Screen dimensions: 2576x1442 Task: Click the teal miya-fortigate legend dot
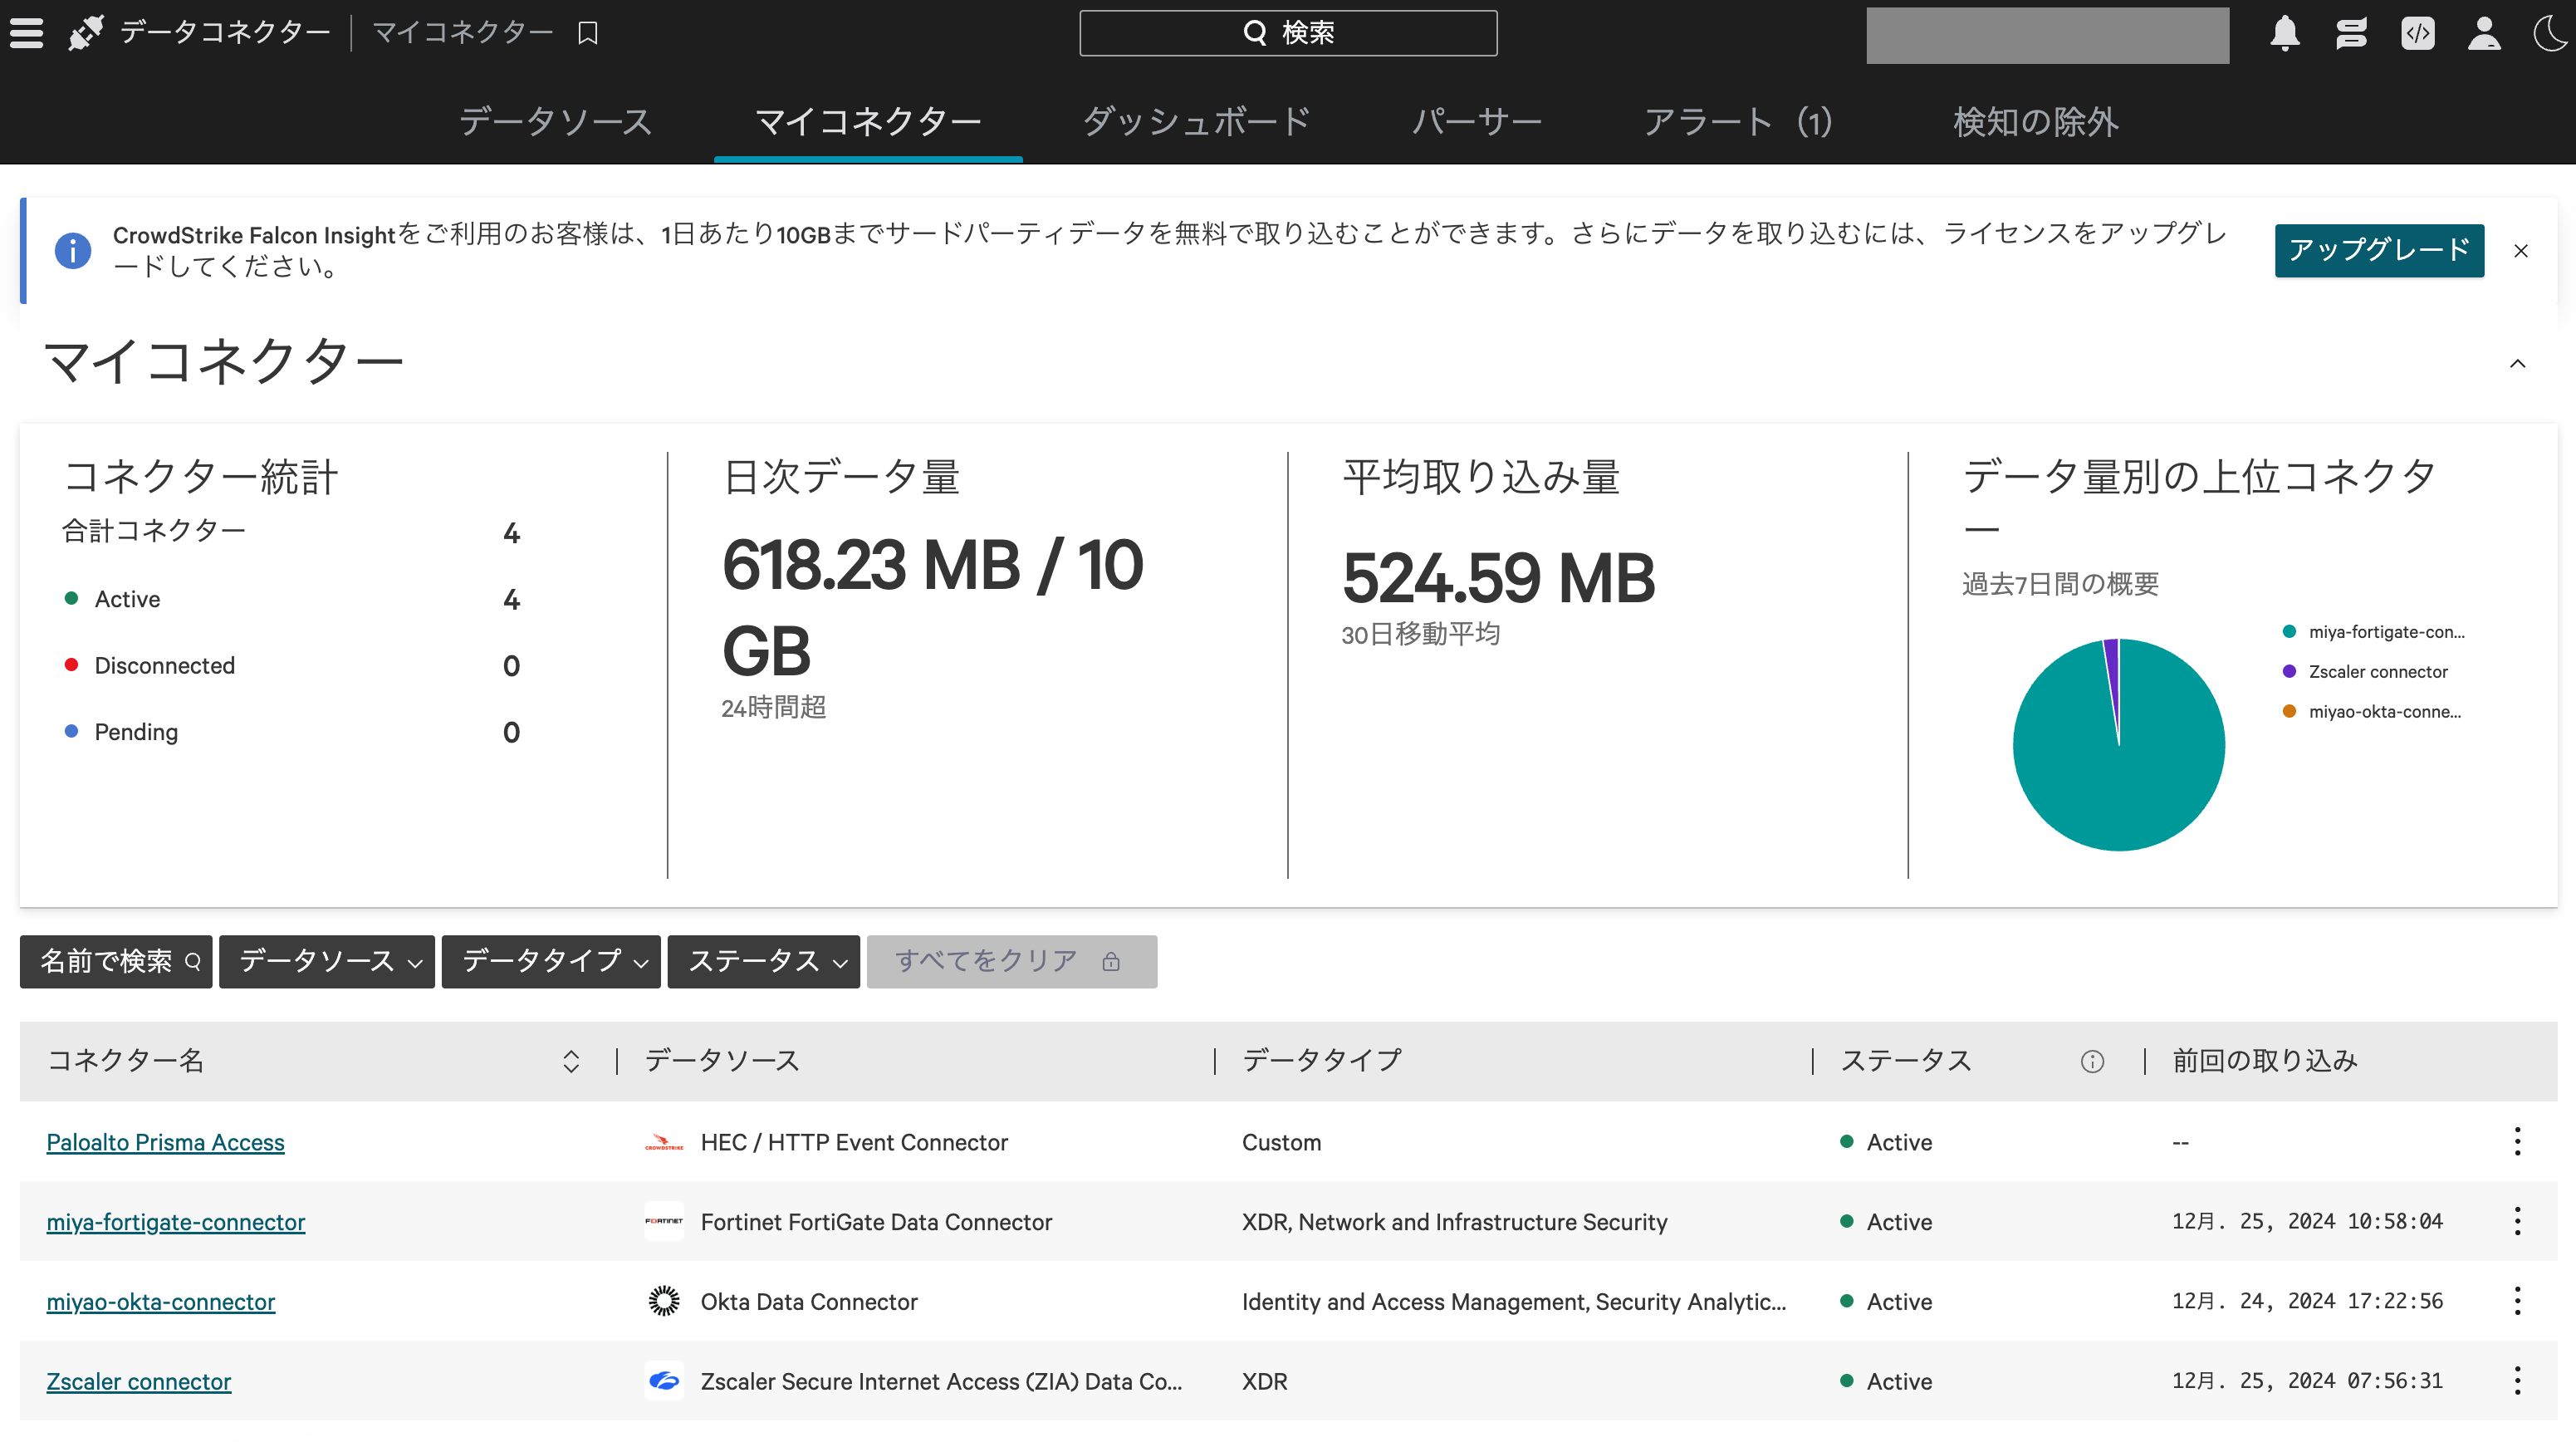pyautogui.click(x=2289, y=631)
